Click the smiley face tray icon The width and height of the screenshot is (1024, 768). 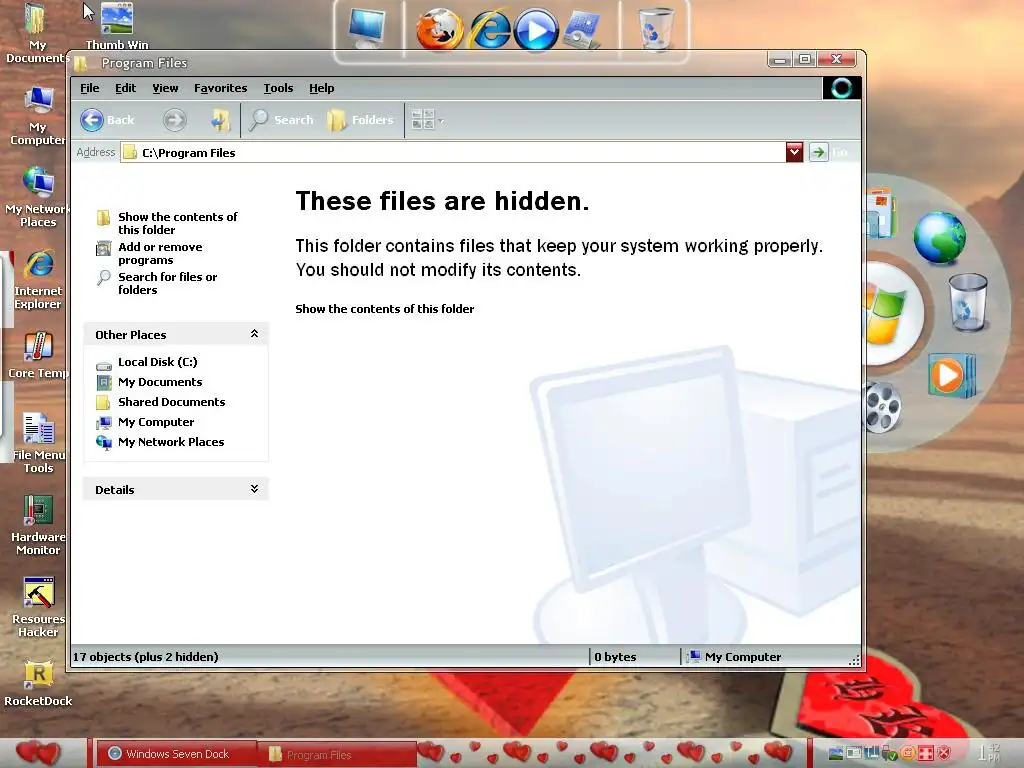coord(908,754)
